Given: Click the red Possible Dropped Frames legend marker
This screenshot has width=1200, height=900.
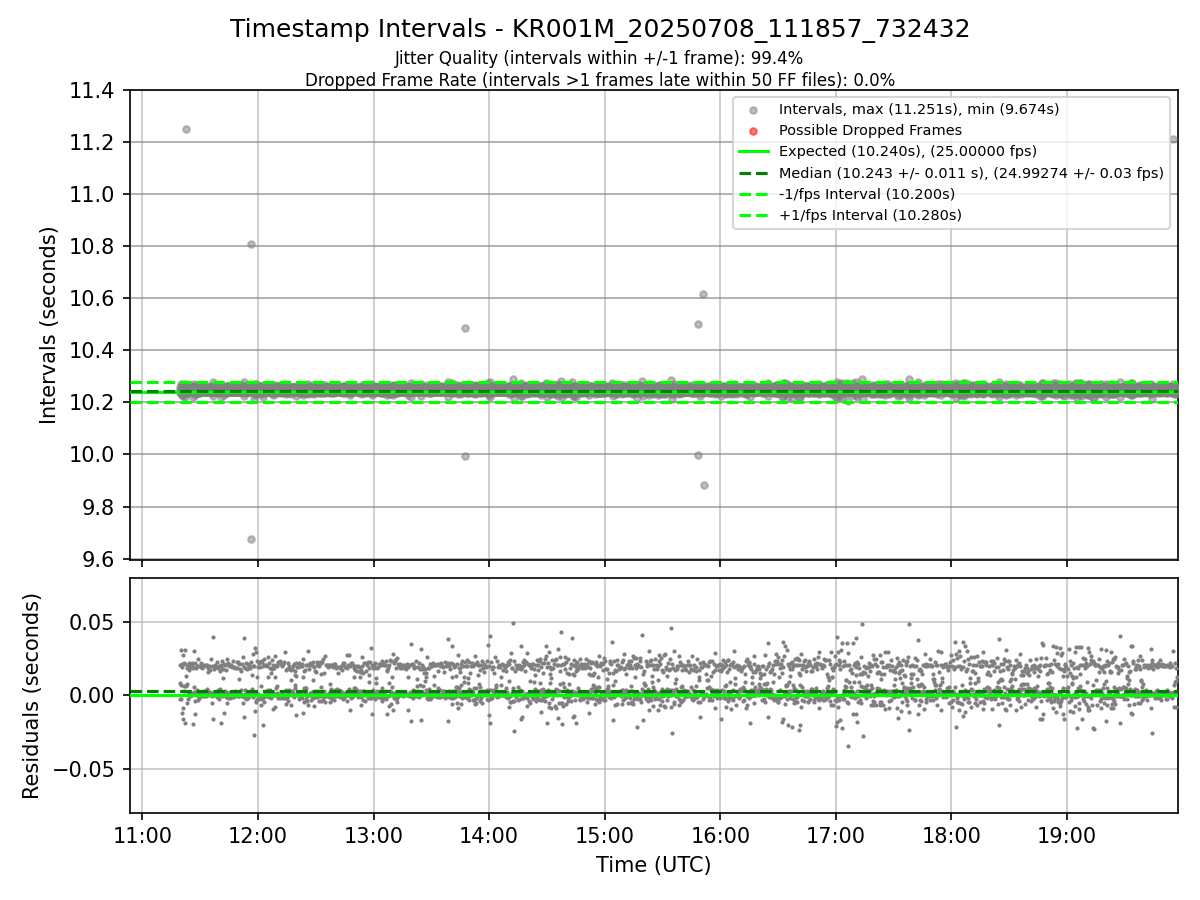Looking at the screenshot, I should pos(753,131).
